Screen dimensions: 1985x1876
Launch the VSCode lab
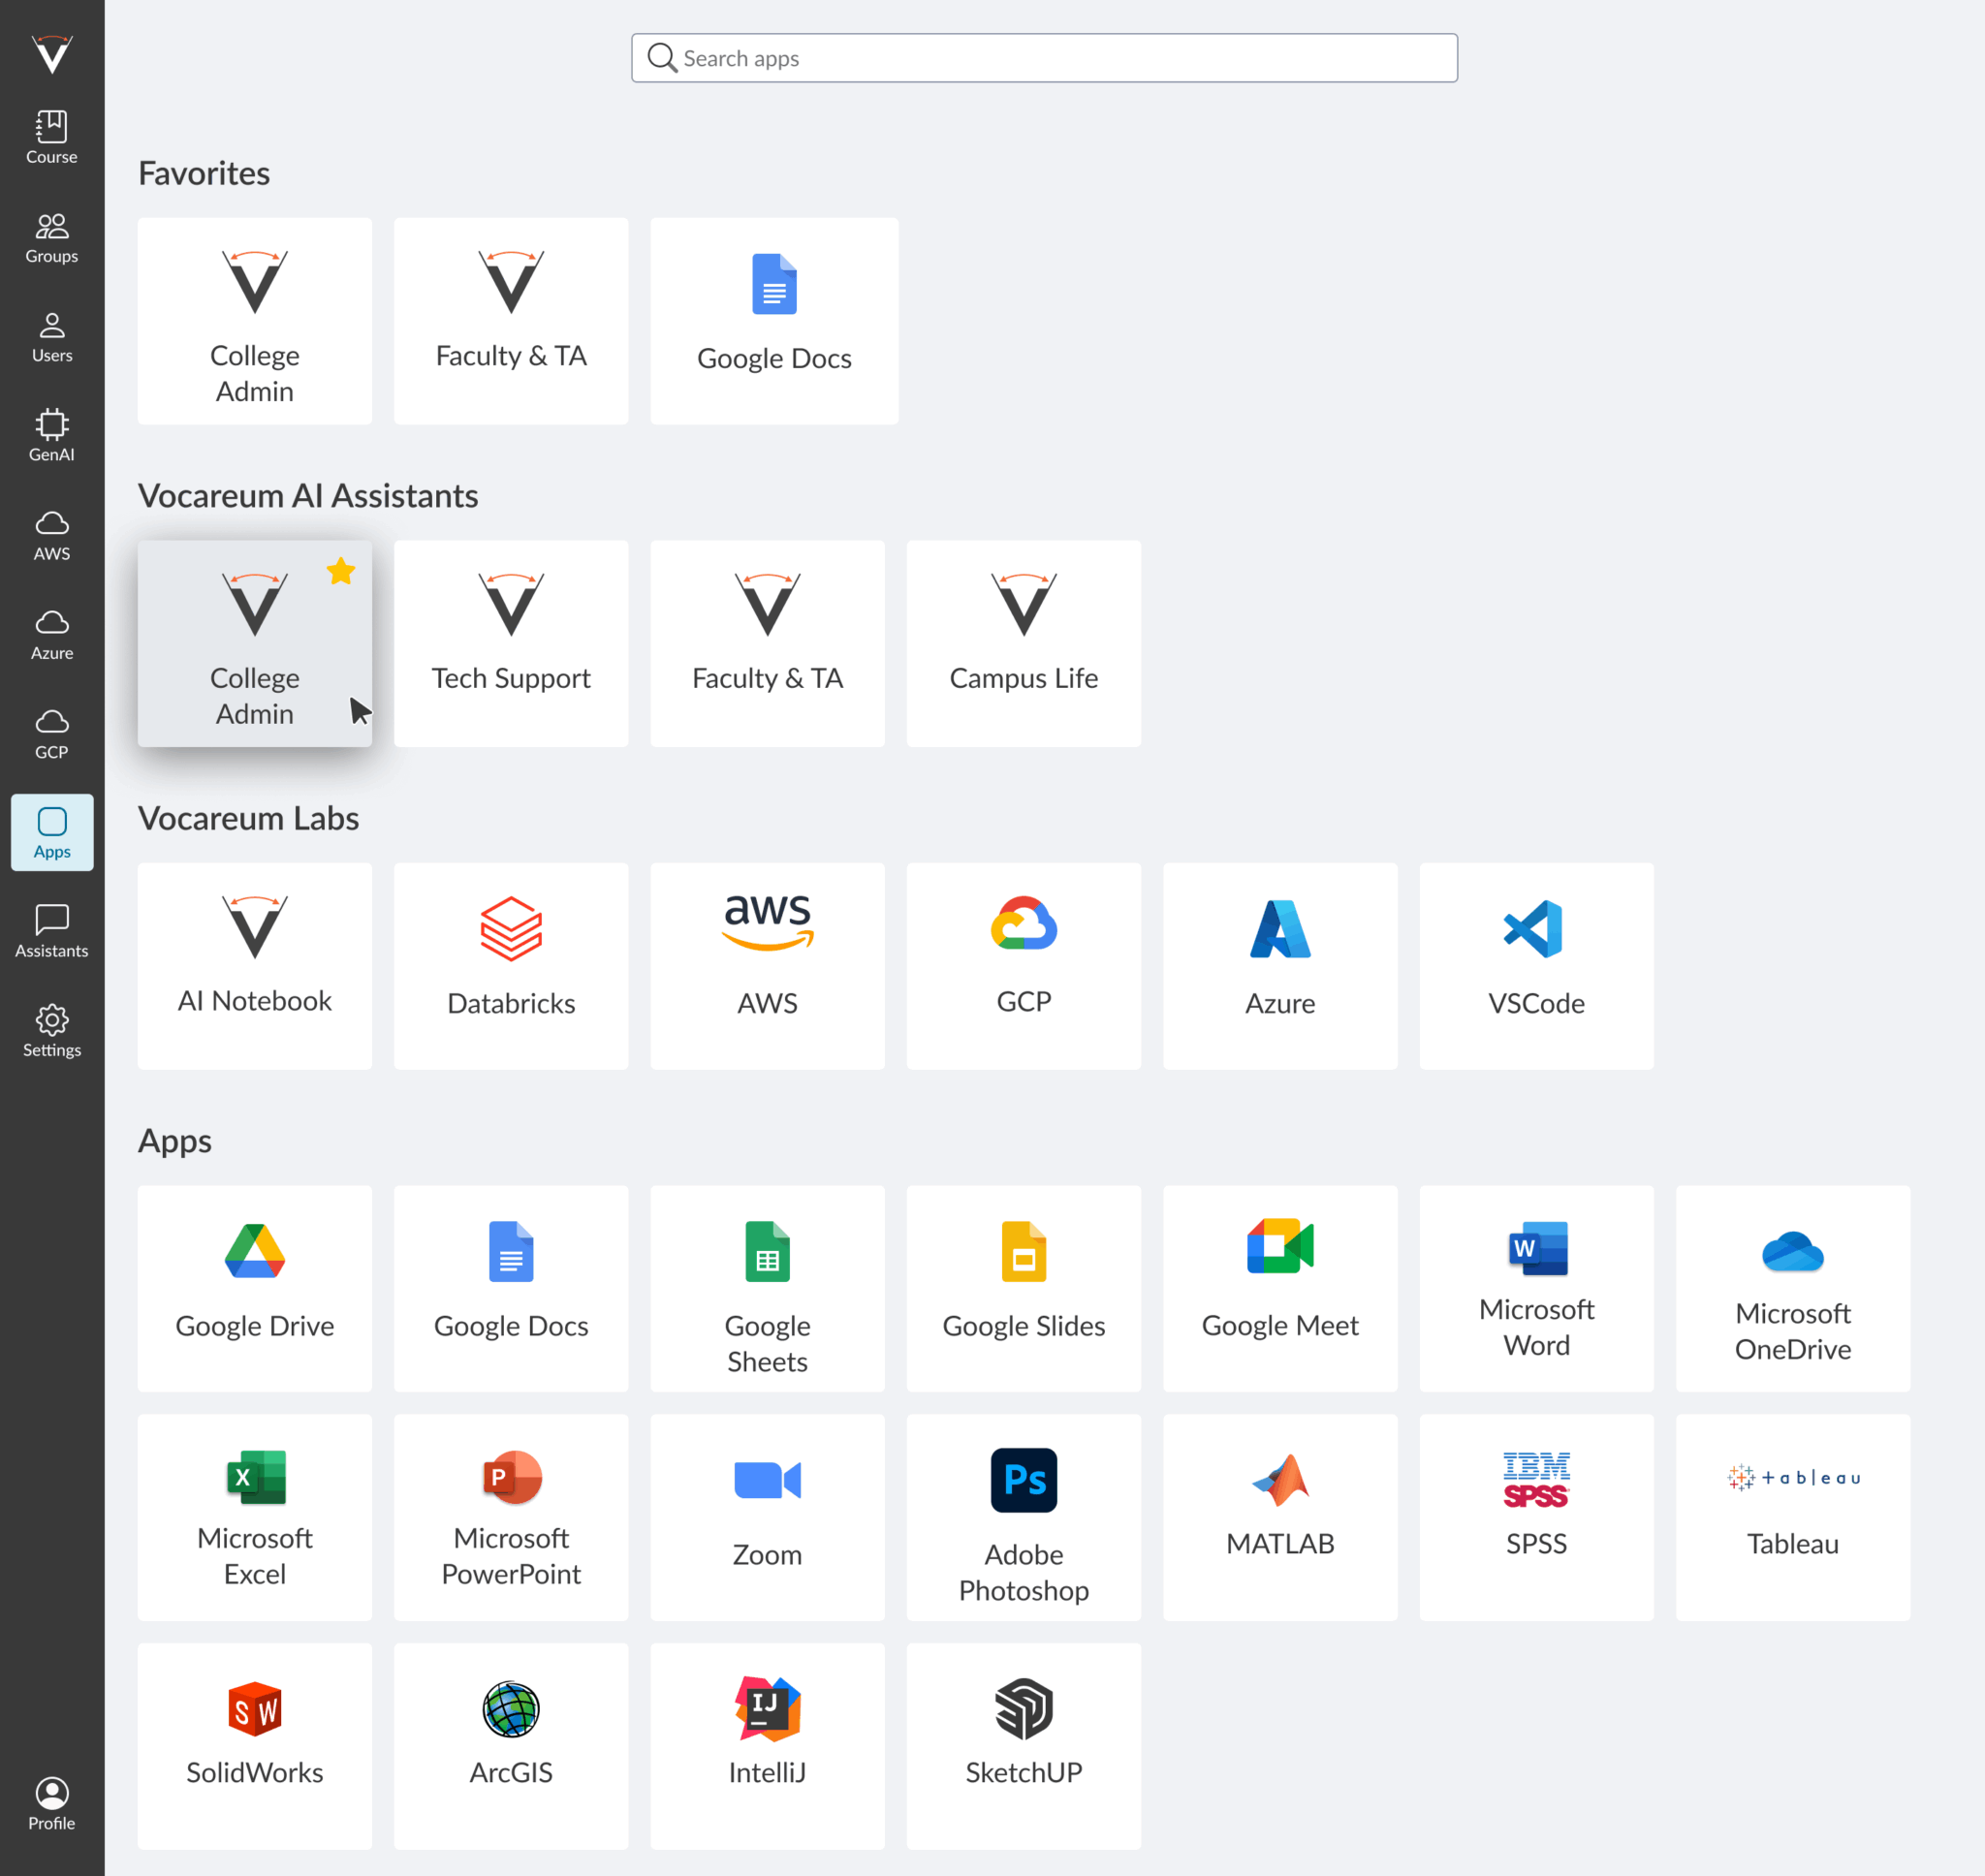pos(1535,965)
